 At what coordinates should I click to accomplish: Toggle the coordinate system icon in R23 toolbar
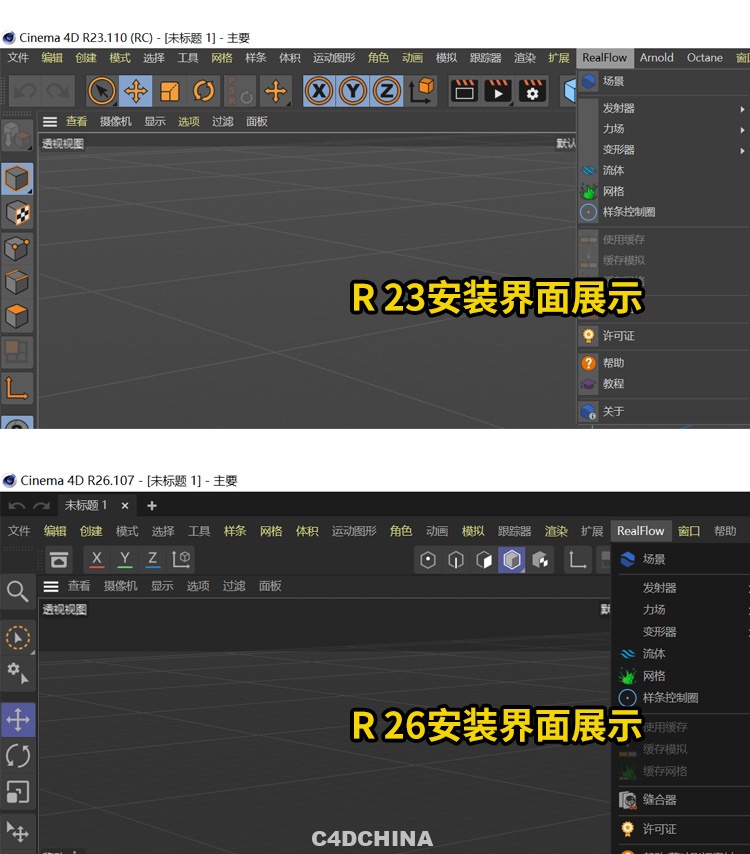tap(422, 90)
